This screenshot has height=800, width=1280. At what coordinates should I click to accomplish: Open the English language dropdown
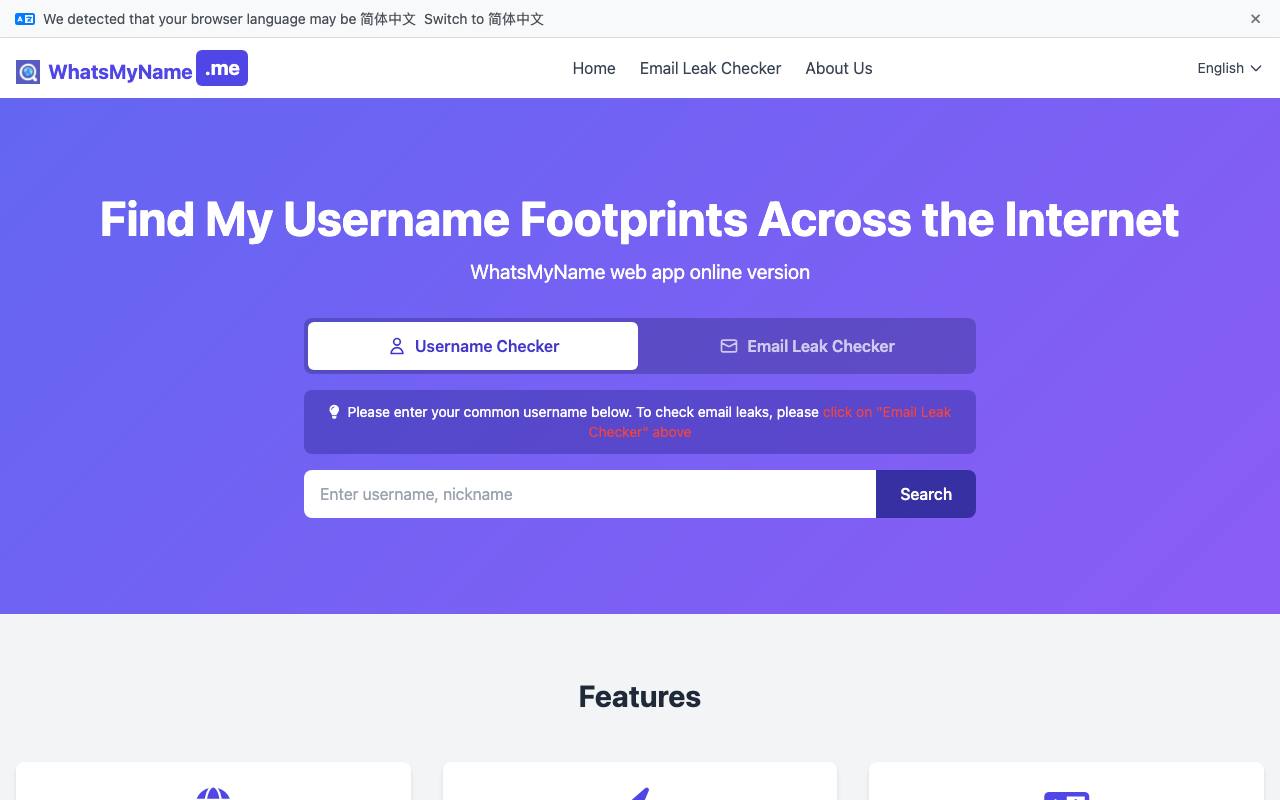point(1229,68)
